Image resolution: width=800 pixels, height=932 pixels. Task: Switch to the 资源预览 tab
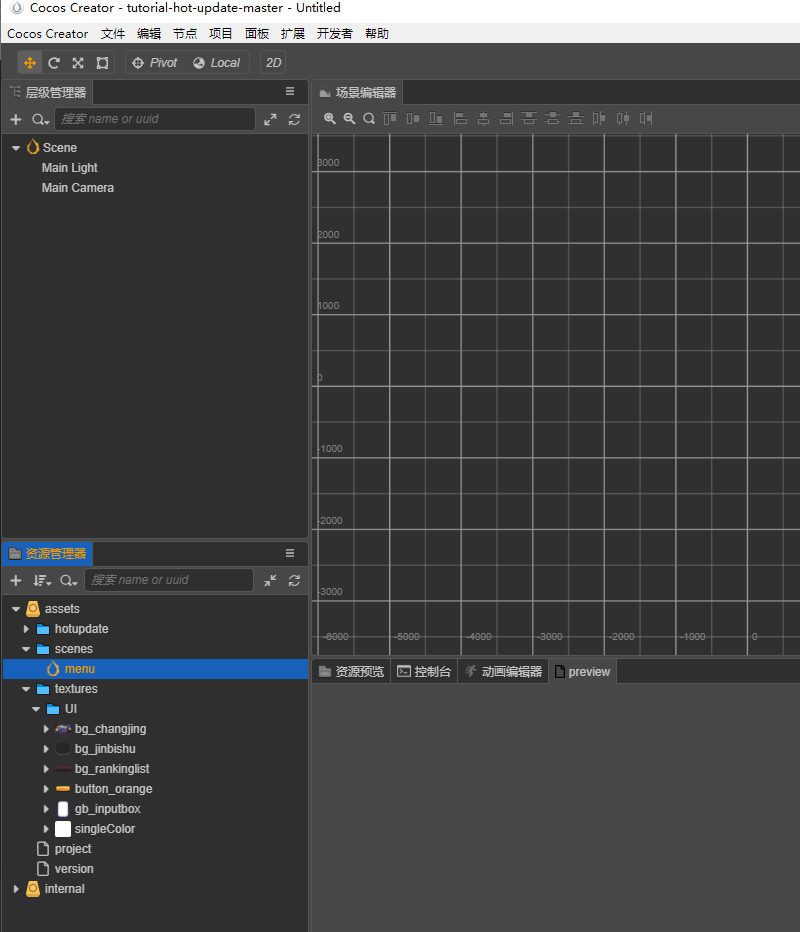(351, 672)
